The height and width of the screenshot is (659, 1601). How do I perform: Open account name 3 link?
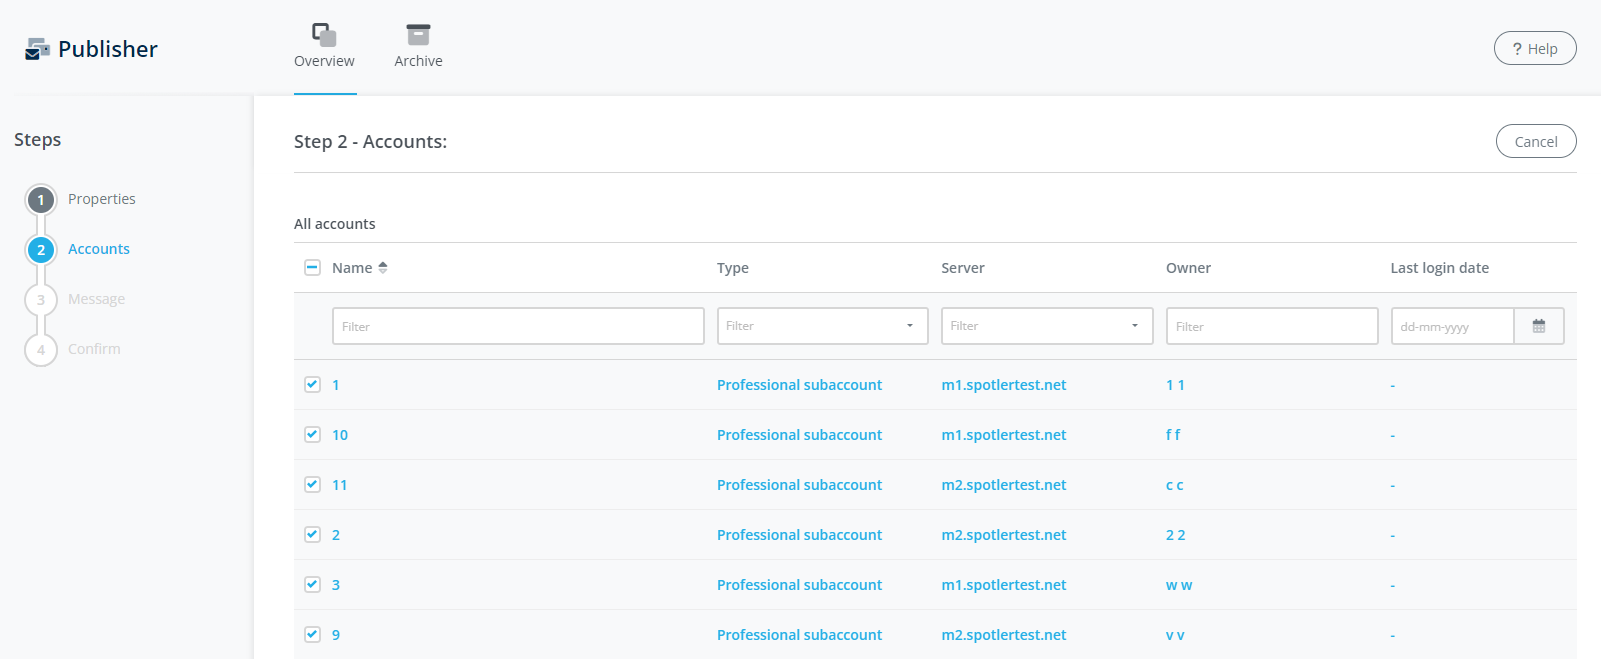pyautogui.click(x=336, y=585)
